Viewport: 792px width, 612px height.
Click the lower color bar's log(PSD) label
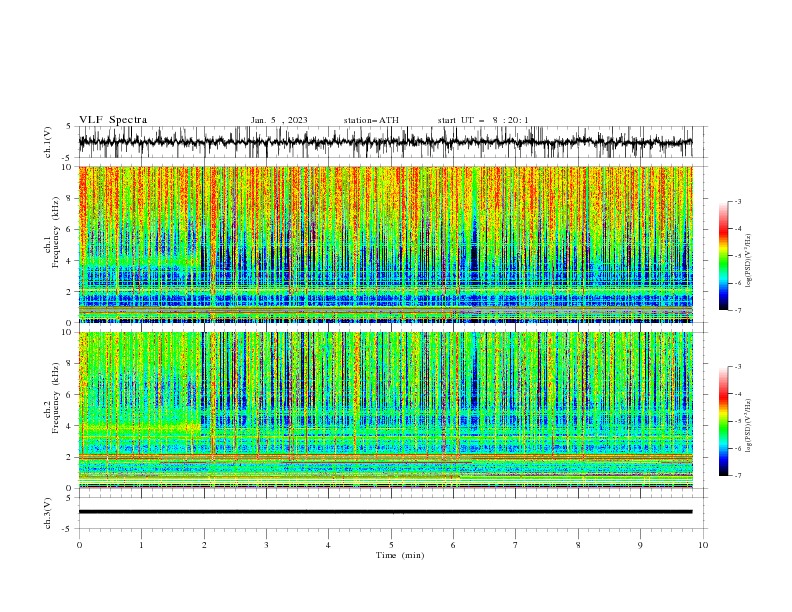click(748, 426)
